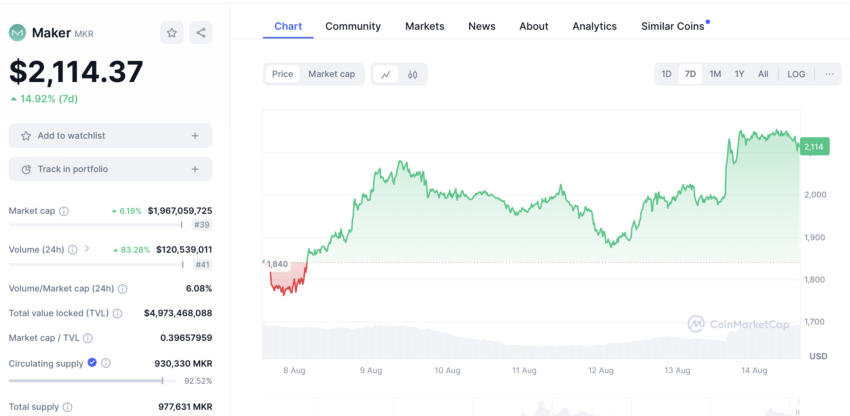Show Total value locked info icon
The width and height of the screenshot is (850, 416).
pyautogui.click(x=118, y=313)
